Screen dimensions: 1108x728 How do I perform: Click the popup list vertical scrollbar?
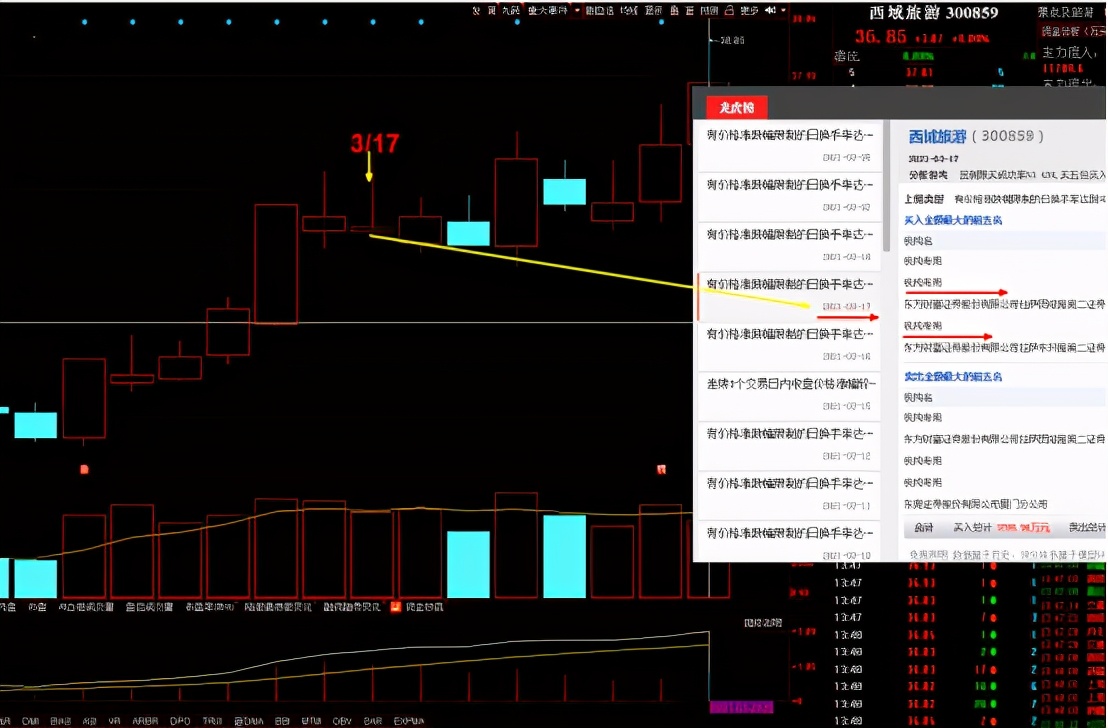[x=886, y=185]
